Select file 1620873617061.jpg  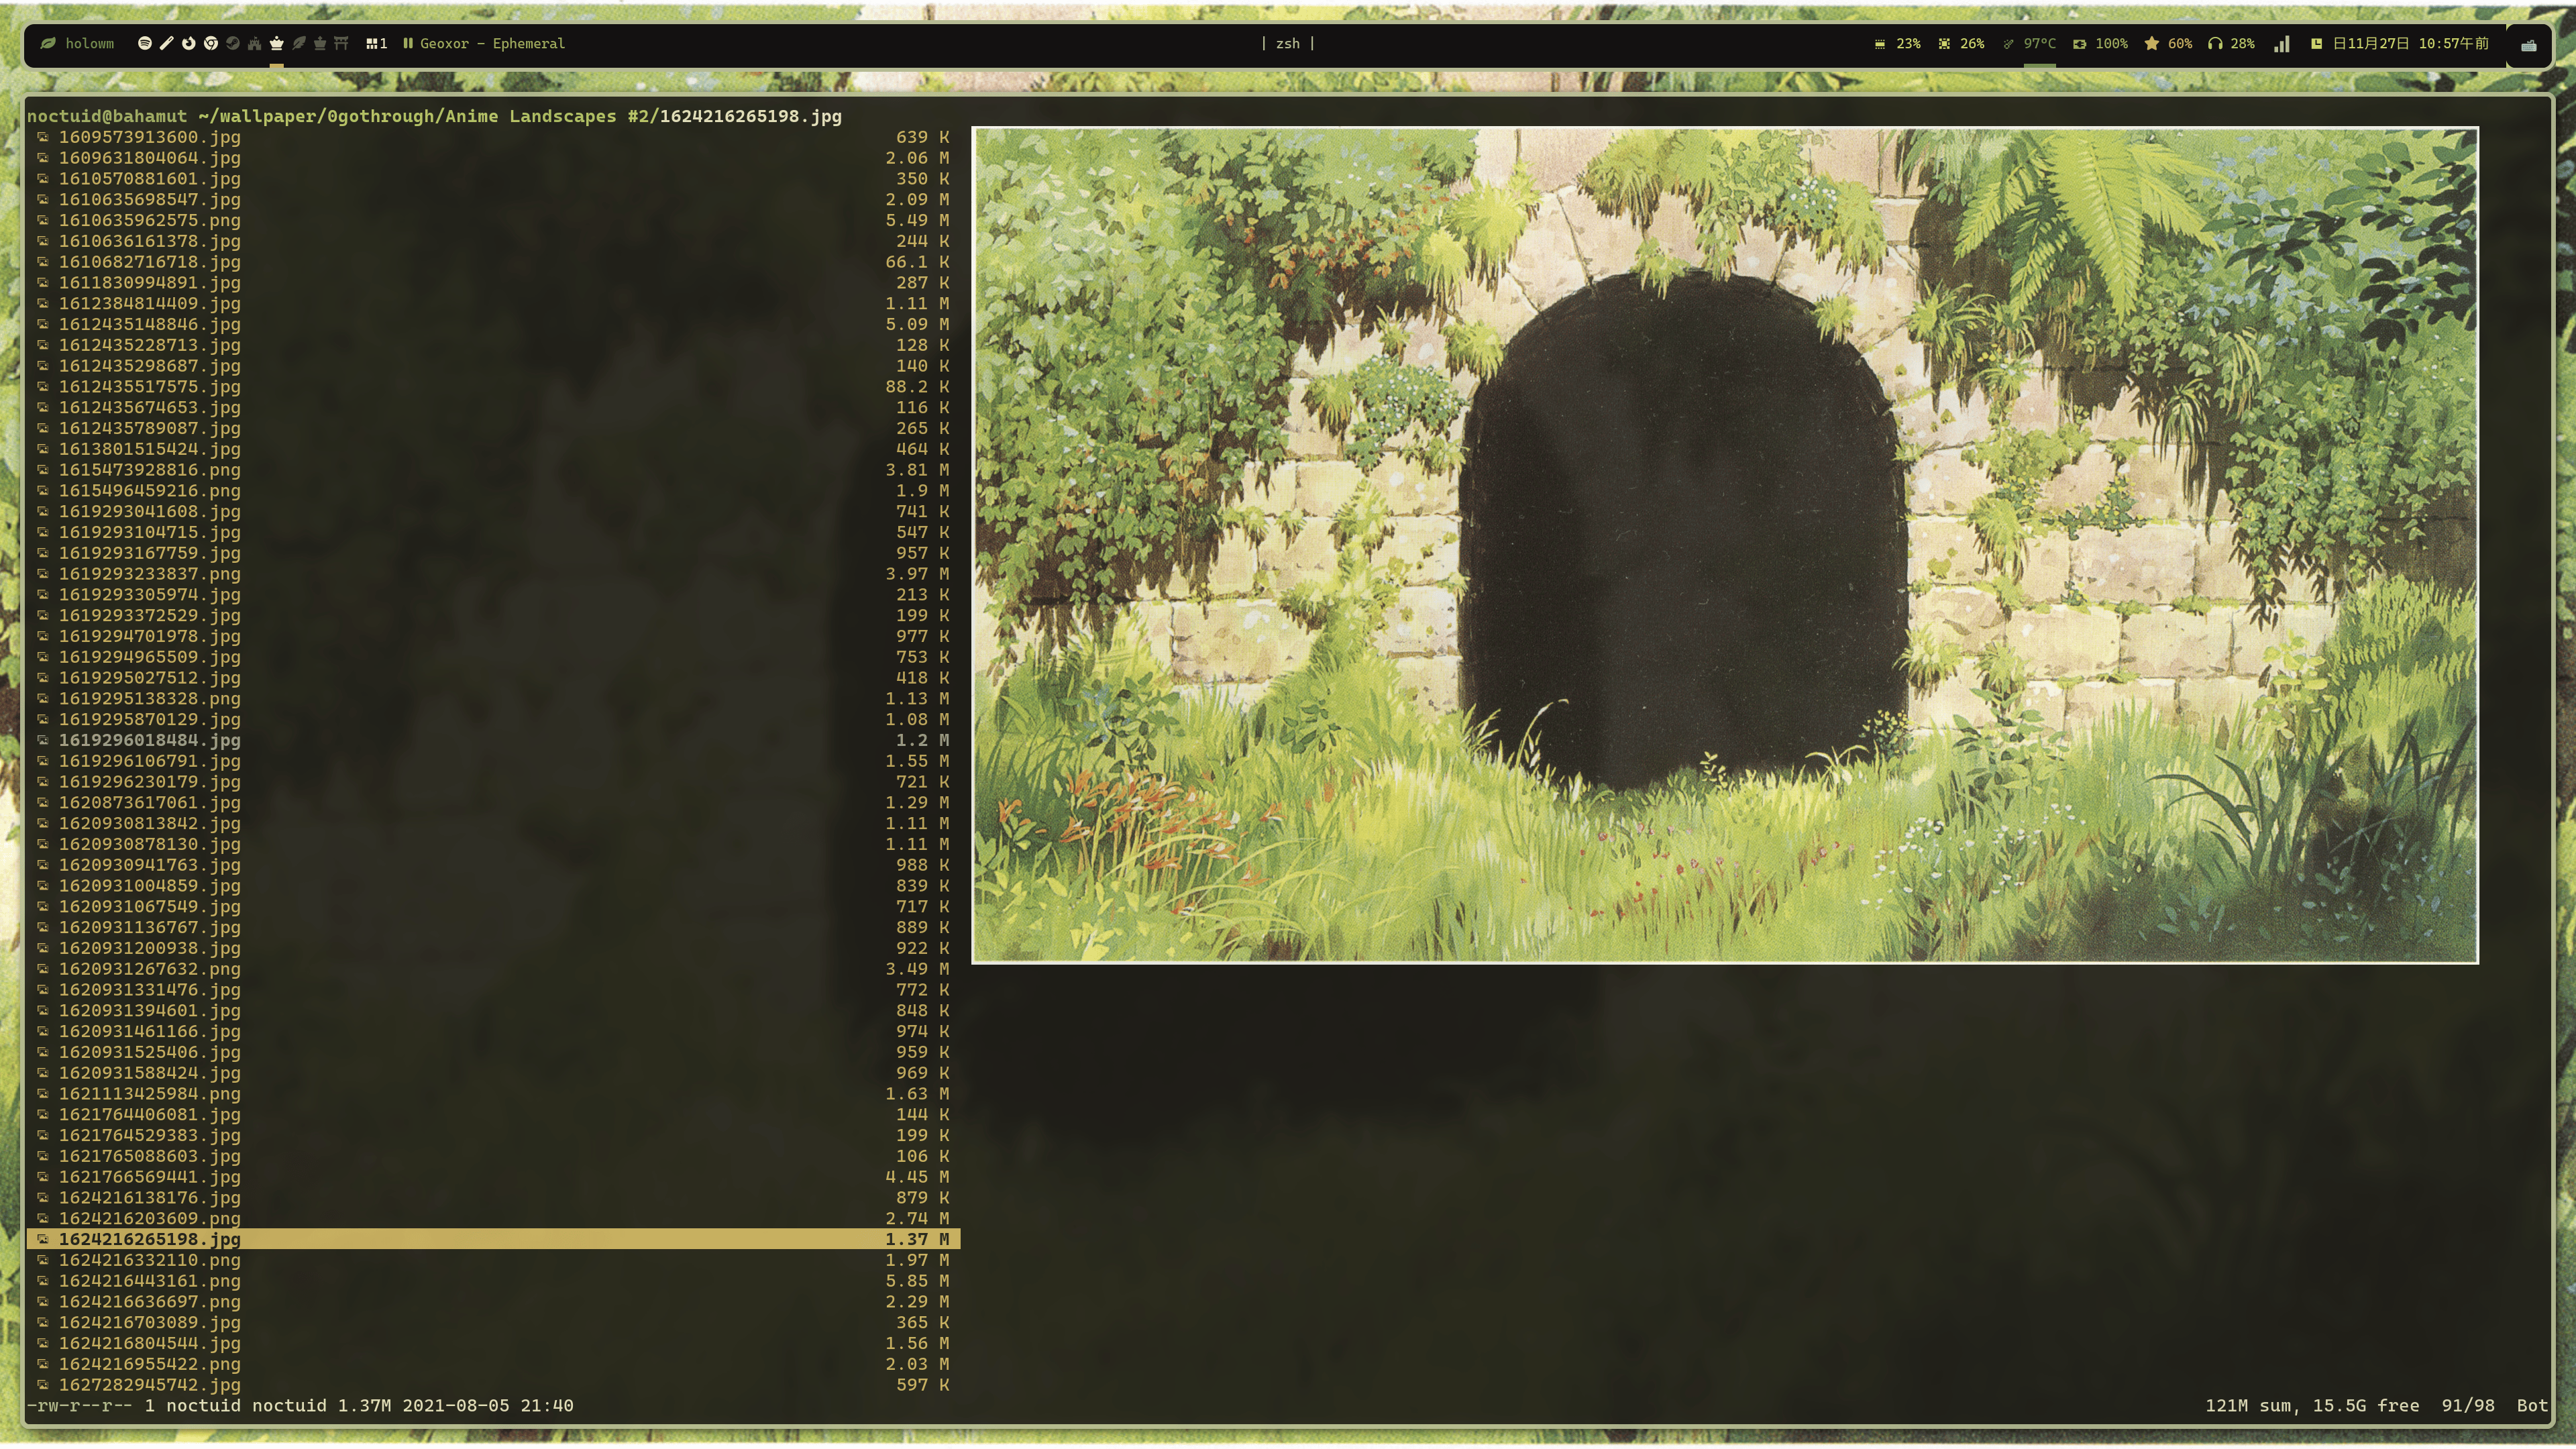coord(493,803)
